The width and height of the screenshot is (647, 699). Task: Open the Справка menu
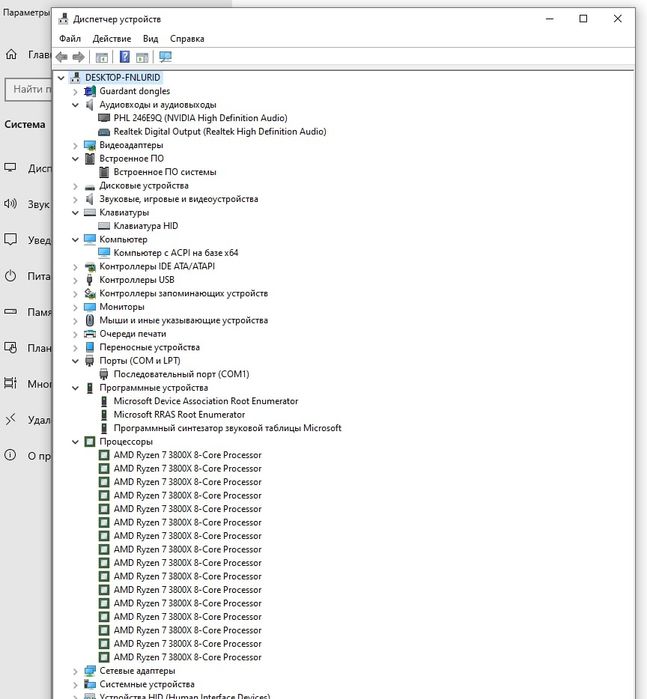187,39
